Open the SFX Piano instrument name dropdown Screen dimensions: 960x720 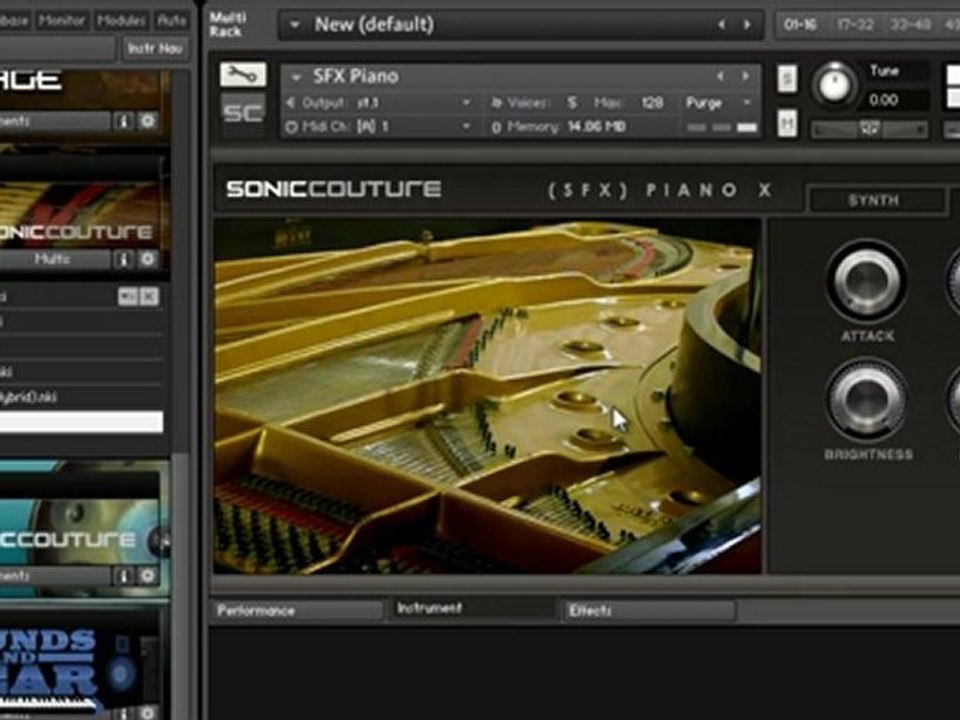pyautogui.click(x=296, y=77)
